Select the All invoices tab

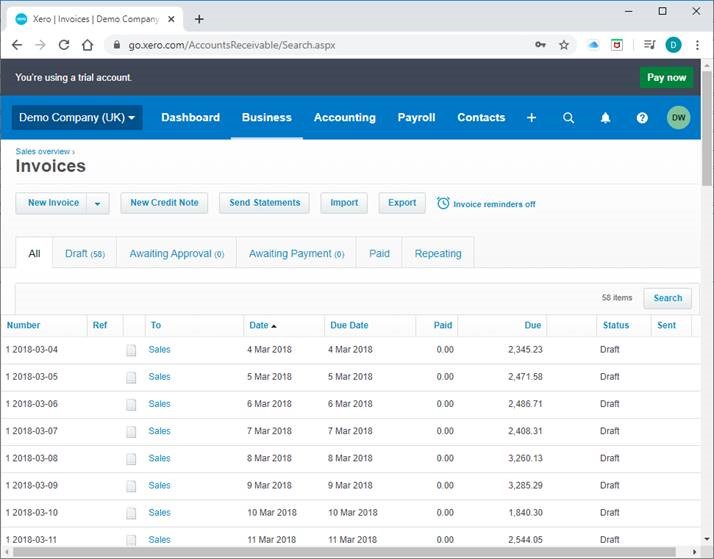pyautogui.click(x=34, y=253)
